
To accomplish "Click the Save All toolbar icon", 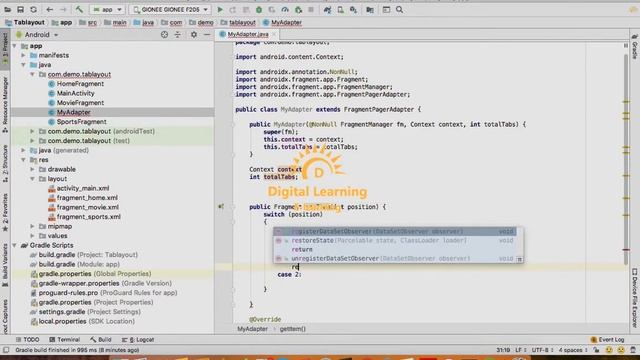I will (x=20, y=9).
